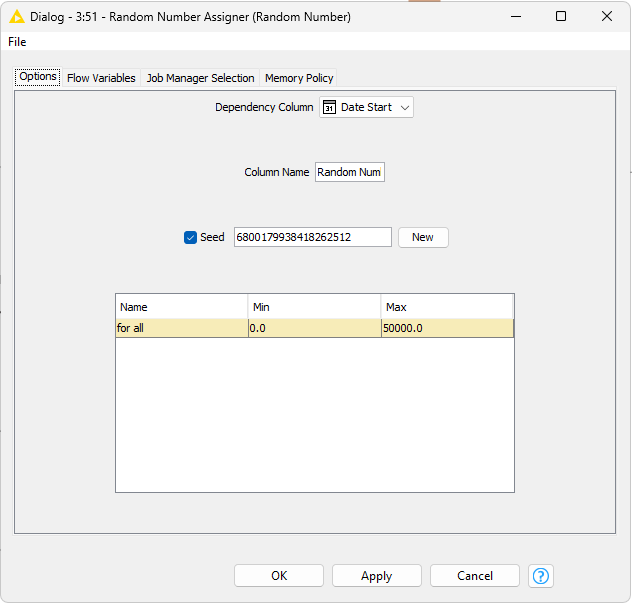The width and height of the screenshot is (632, 603).
Task: Expand the Dependency Column dropdown arrow
Action: [405, 107]
